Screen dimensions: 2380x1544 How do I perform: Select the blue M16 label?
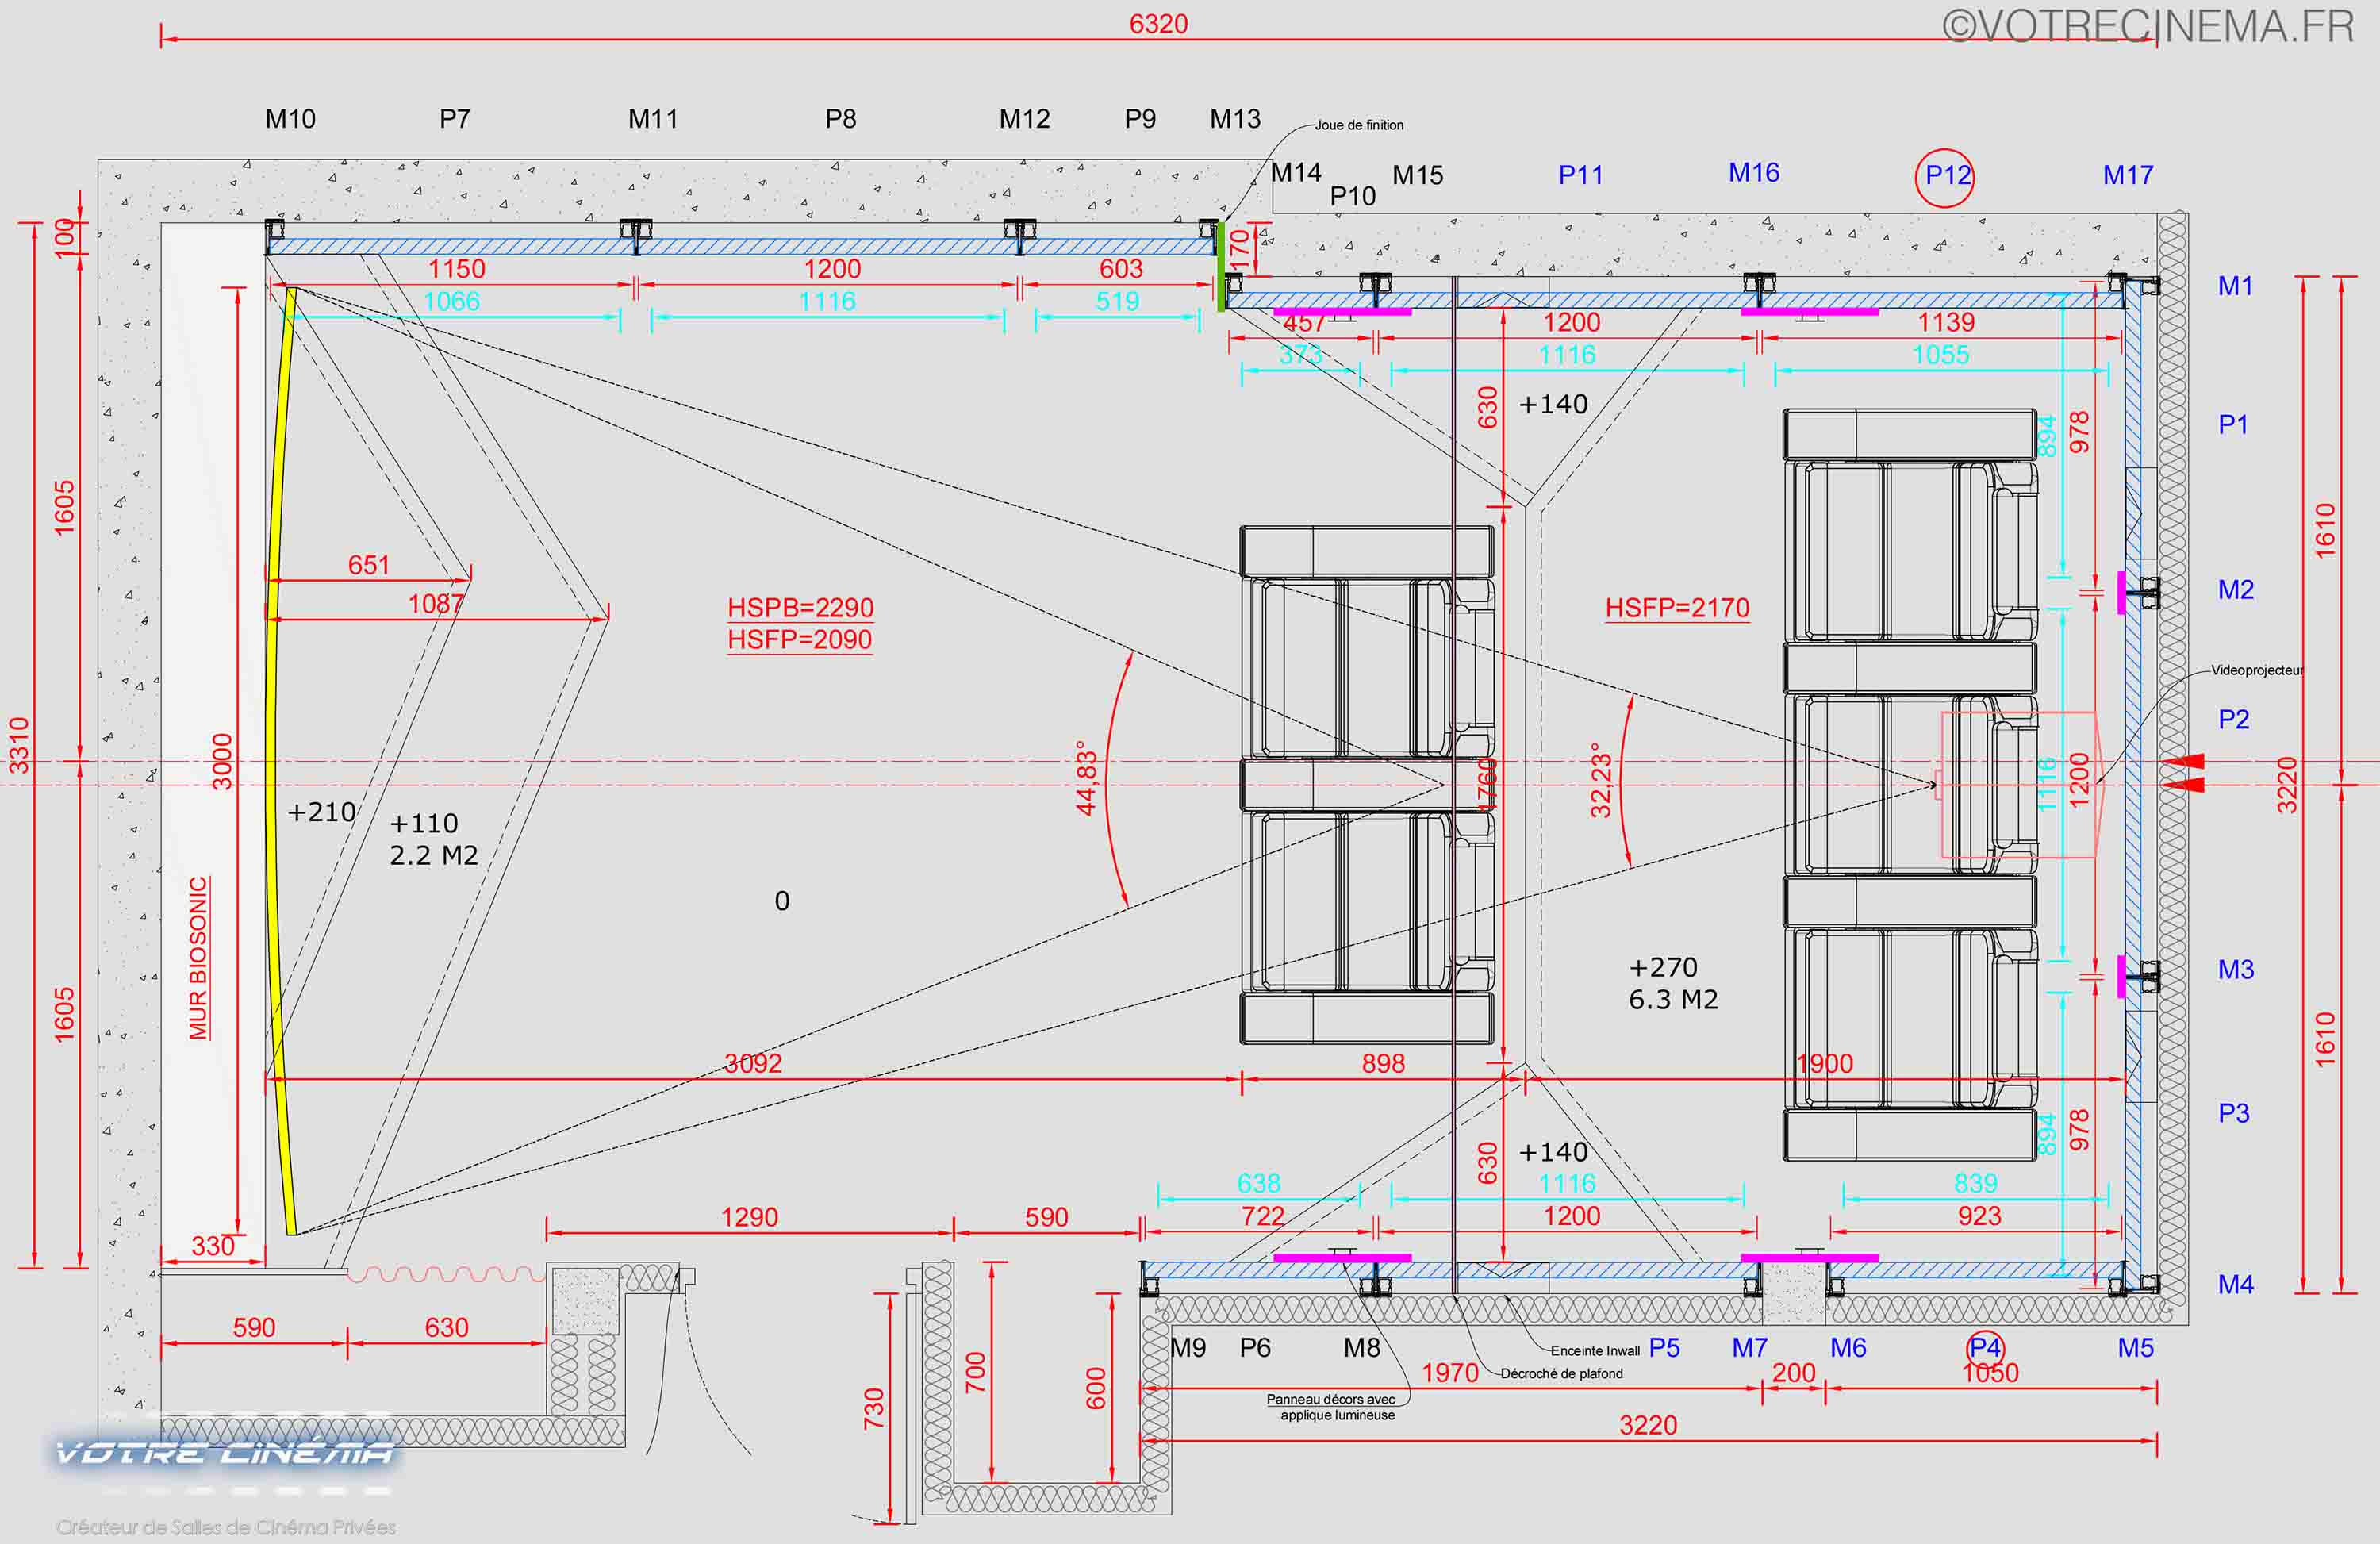click(x=1754, y=173)
